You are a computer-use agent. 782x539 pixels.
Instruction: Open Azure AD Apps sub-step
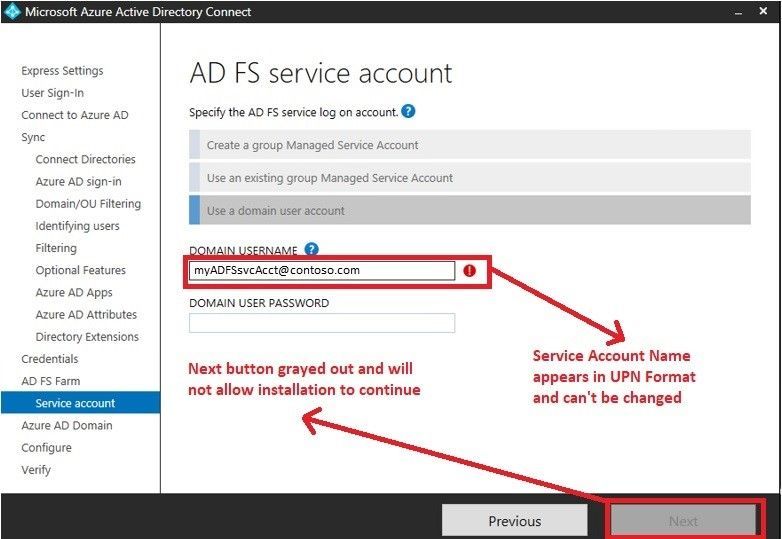[x=74, y=293]
